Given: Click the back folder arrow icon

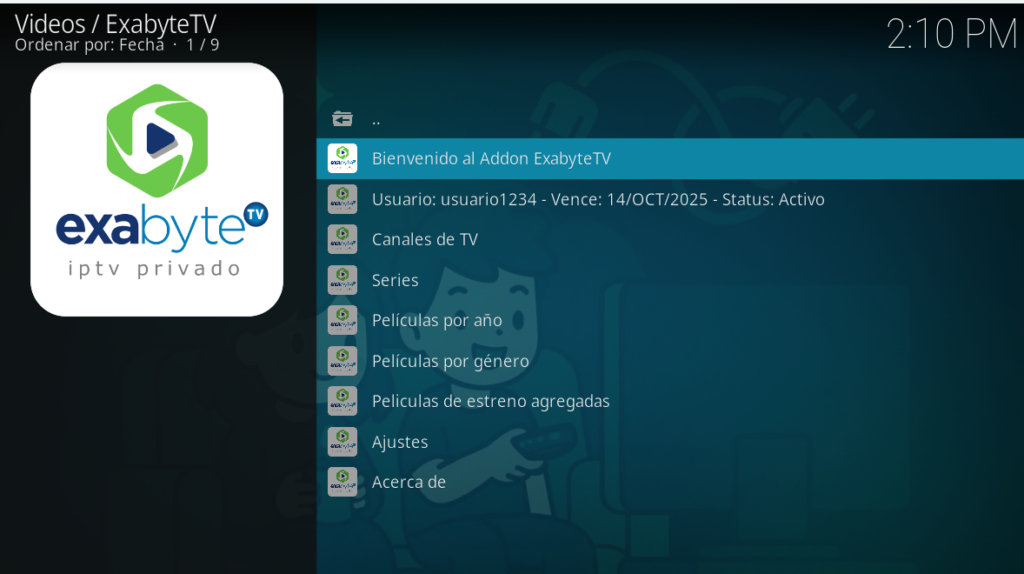Looking at the screenshot, I should tap(342, 119).
